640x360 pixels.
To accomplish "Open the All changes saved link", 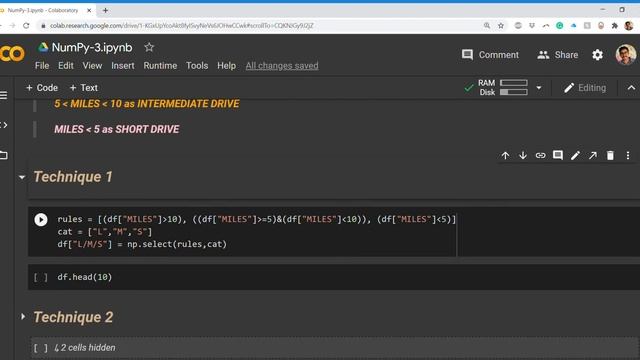I will tap(282, 66).
